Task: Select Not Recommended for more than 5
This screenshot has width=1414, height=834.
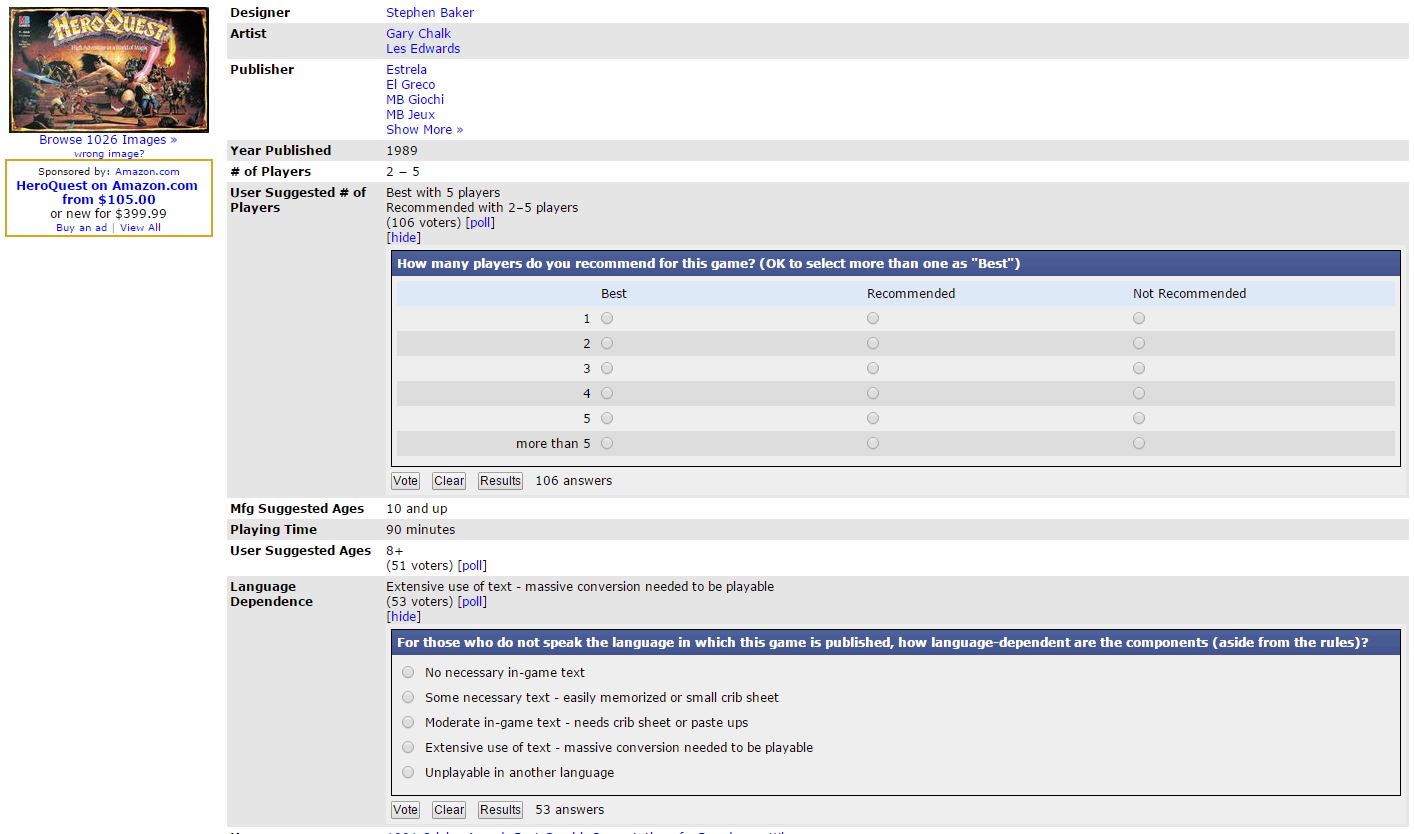Action: coord(1139,443)
